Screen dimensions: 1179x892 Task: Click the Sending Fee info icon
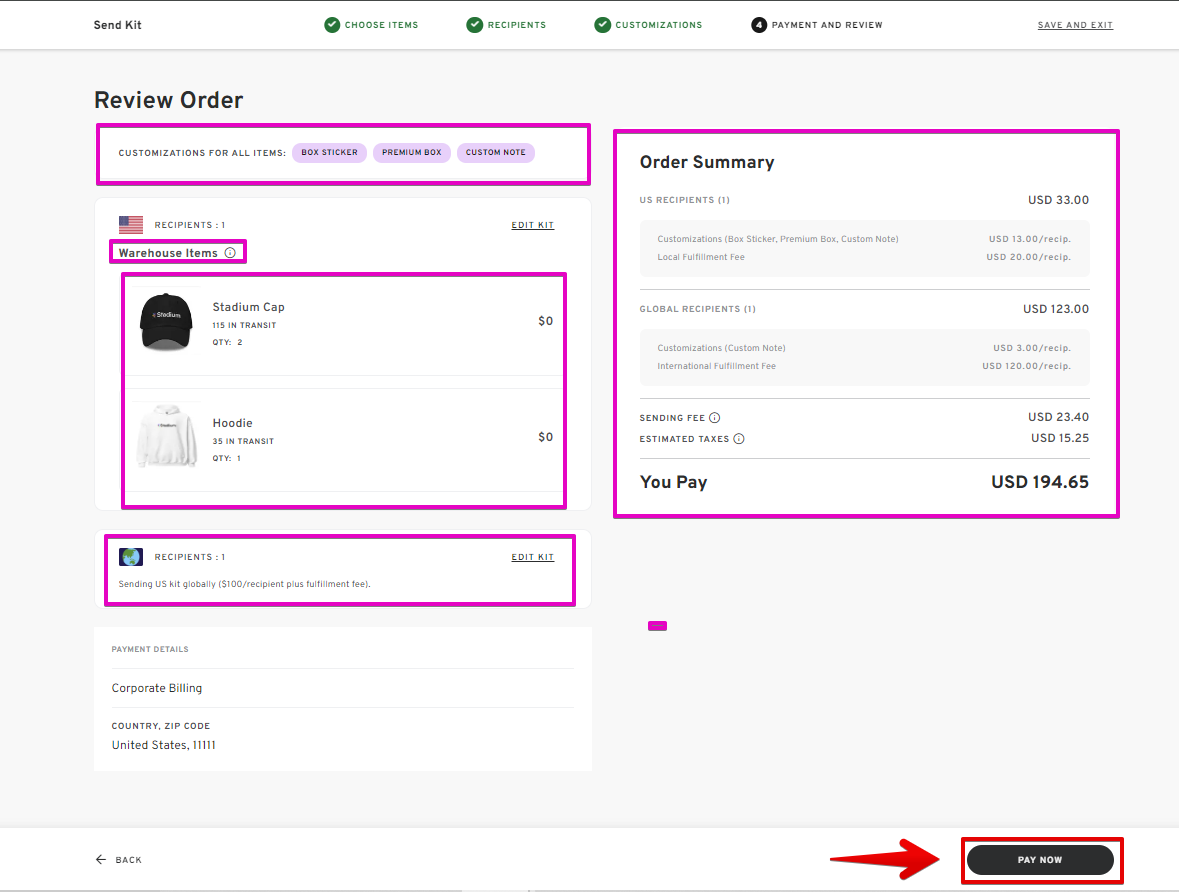[x=714, y=418]
